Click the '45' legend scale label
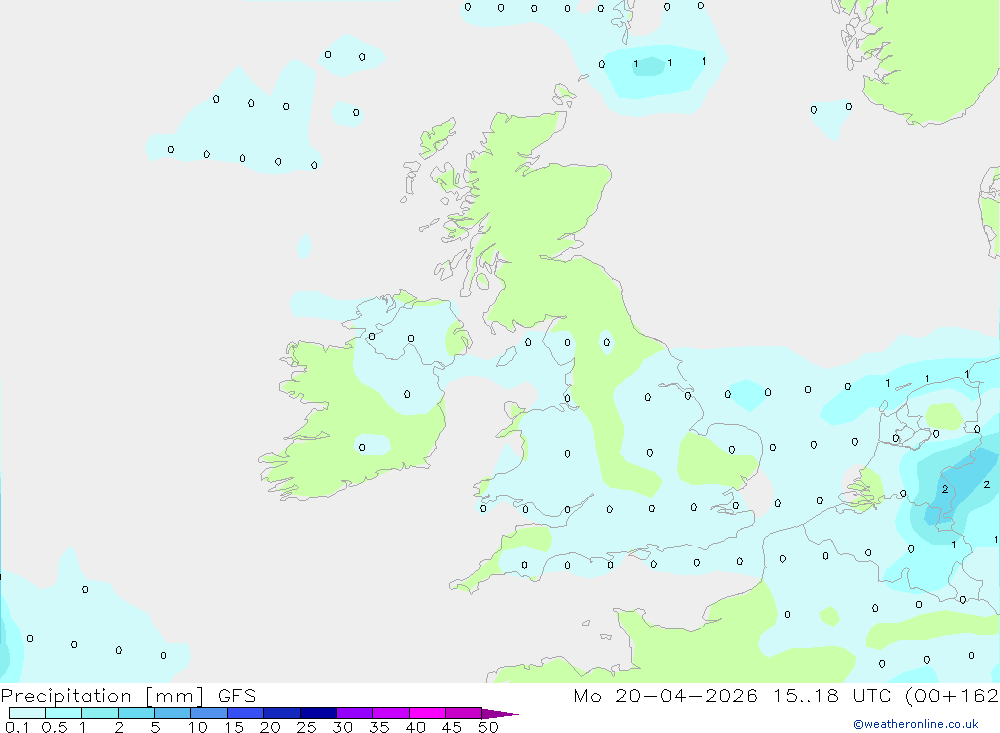Screen dimensions: 1000x733 pos(452,727)
